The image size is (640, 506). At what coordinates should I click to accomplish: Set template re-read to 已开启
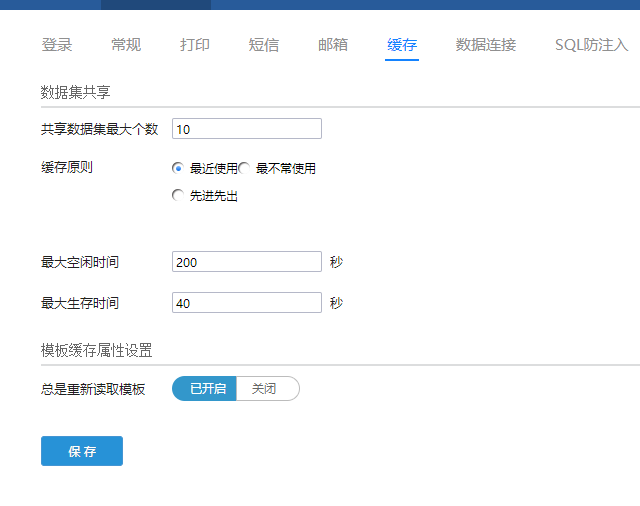204,388
